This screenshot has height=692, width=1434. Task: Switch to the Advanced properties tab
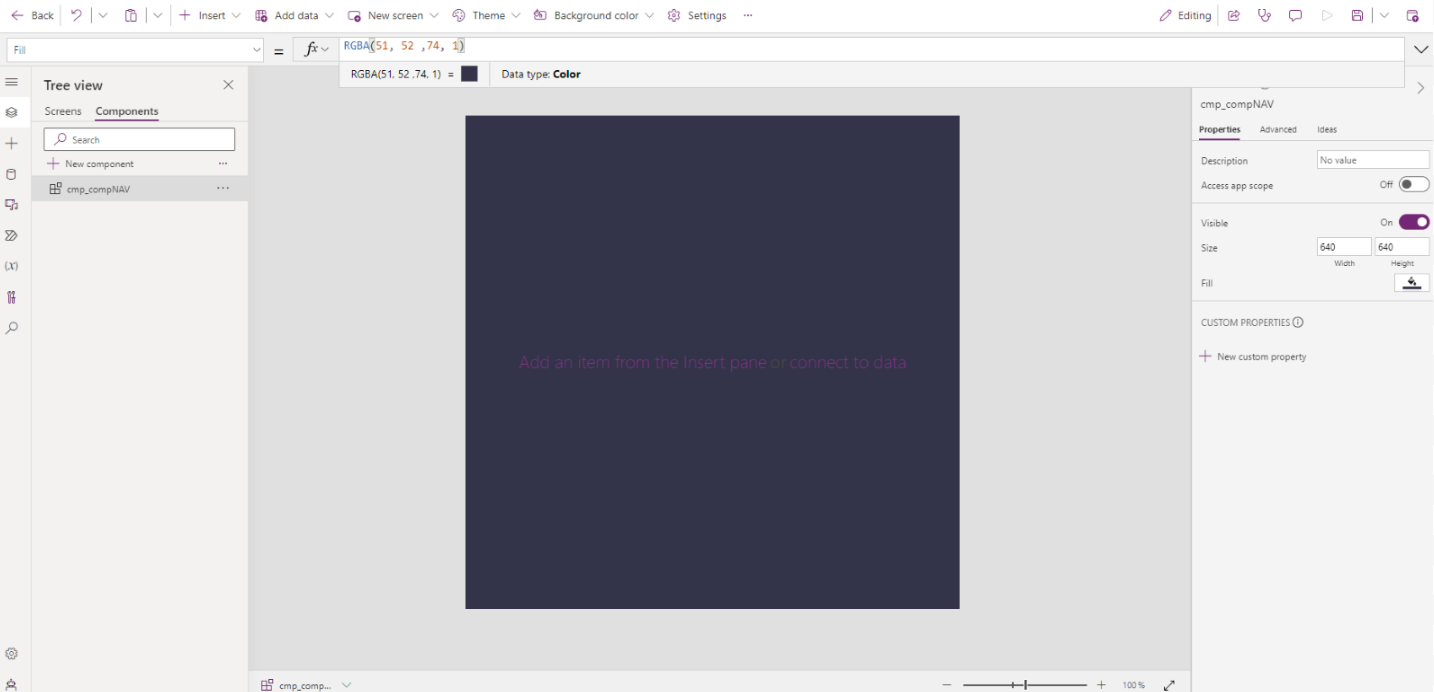[x=1277, y=129]
